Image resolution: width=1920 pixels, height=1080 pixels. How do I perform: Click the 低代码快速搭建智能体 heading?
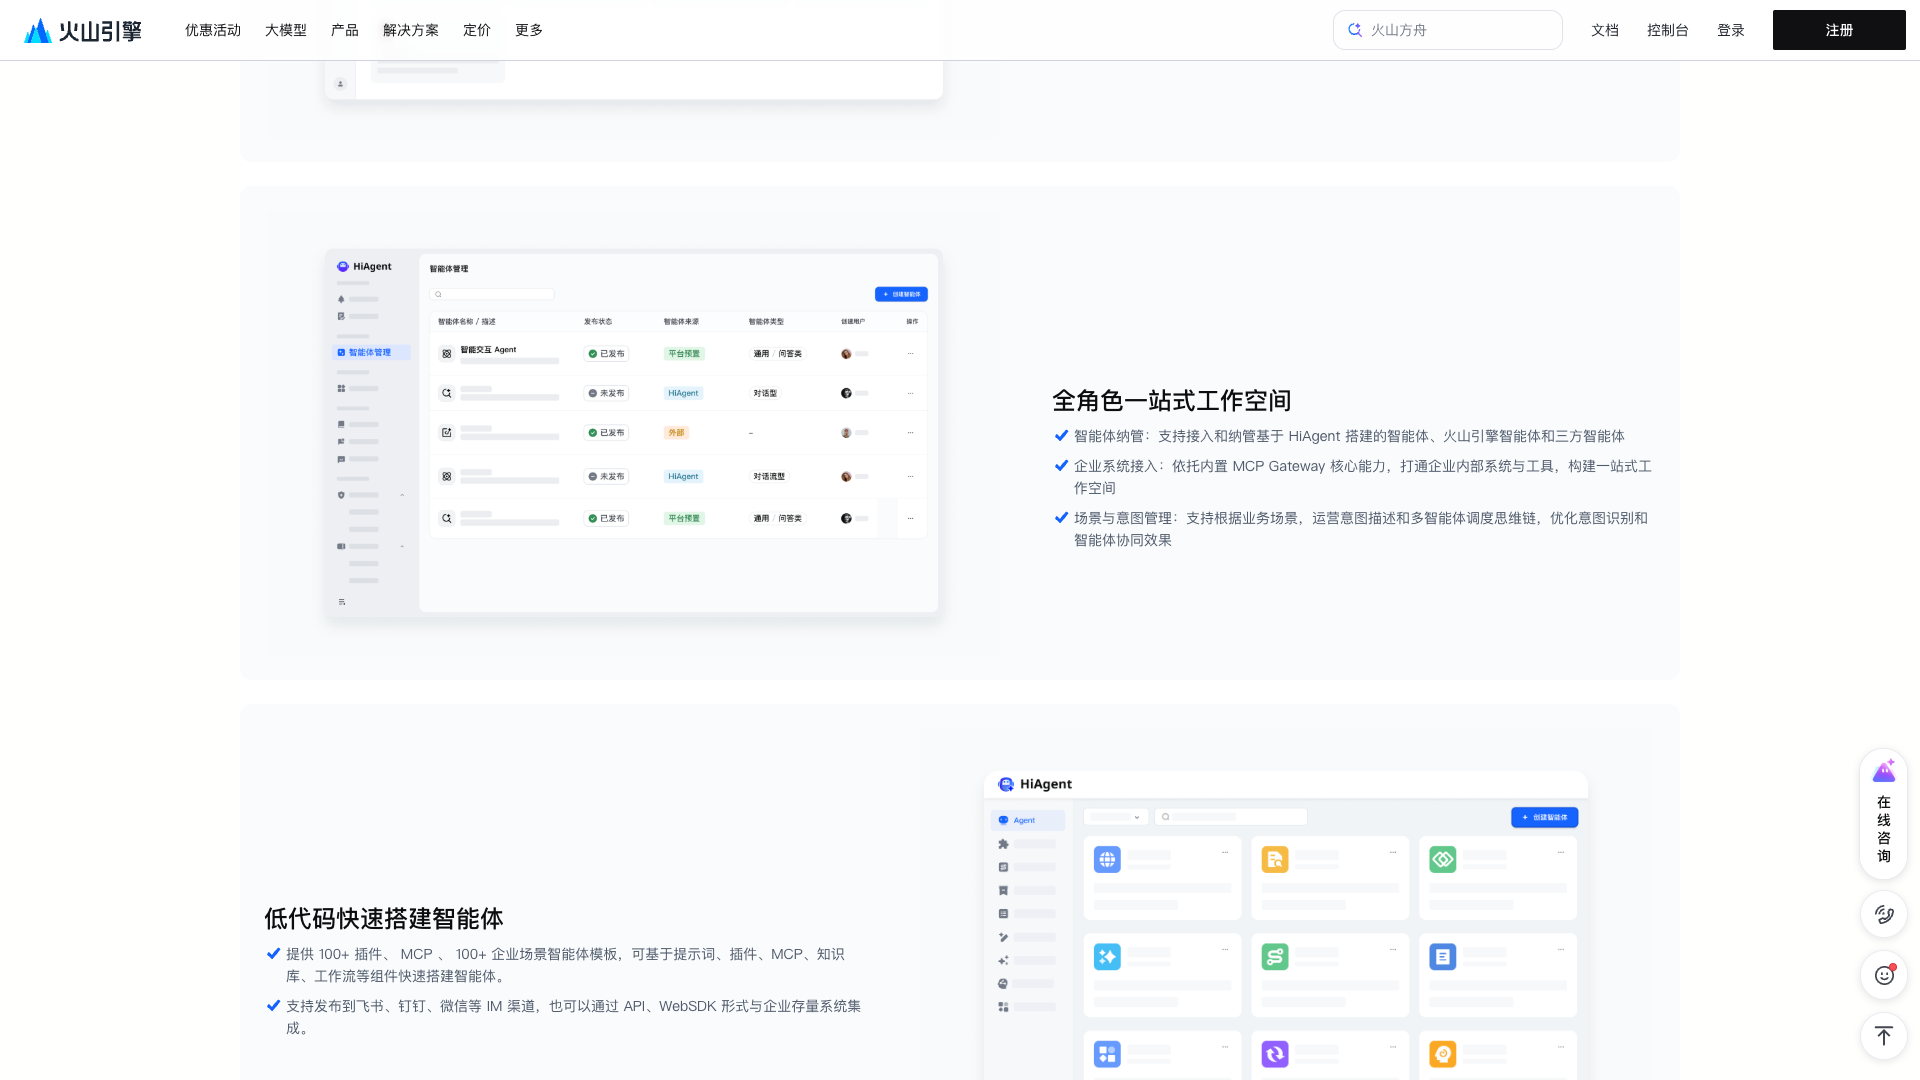pos(384,919)
